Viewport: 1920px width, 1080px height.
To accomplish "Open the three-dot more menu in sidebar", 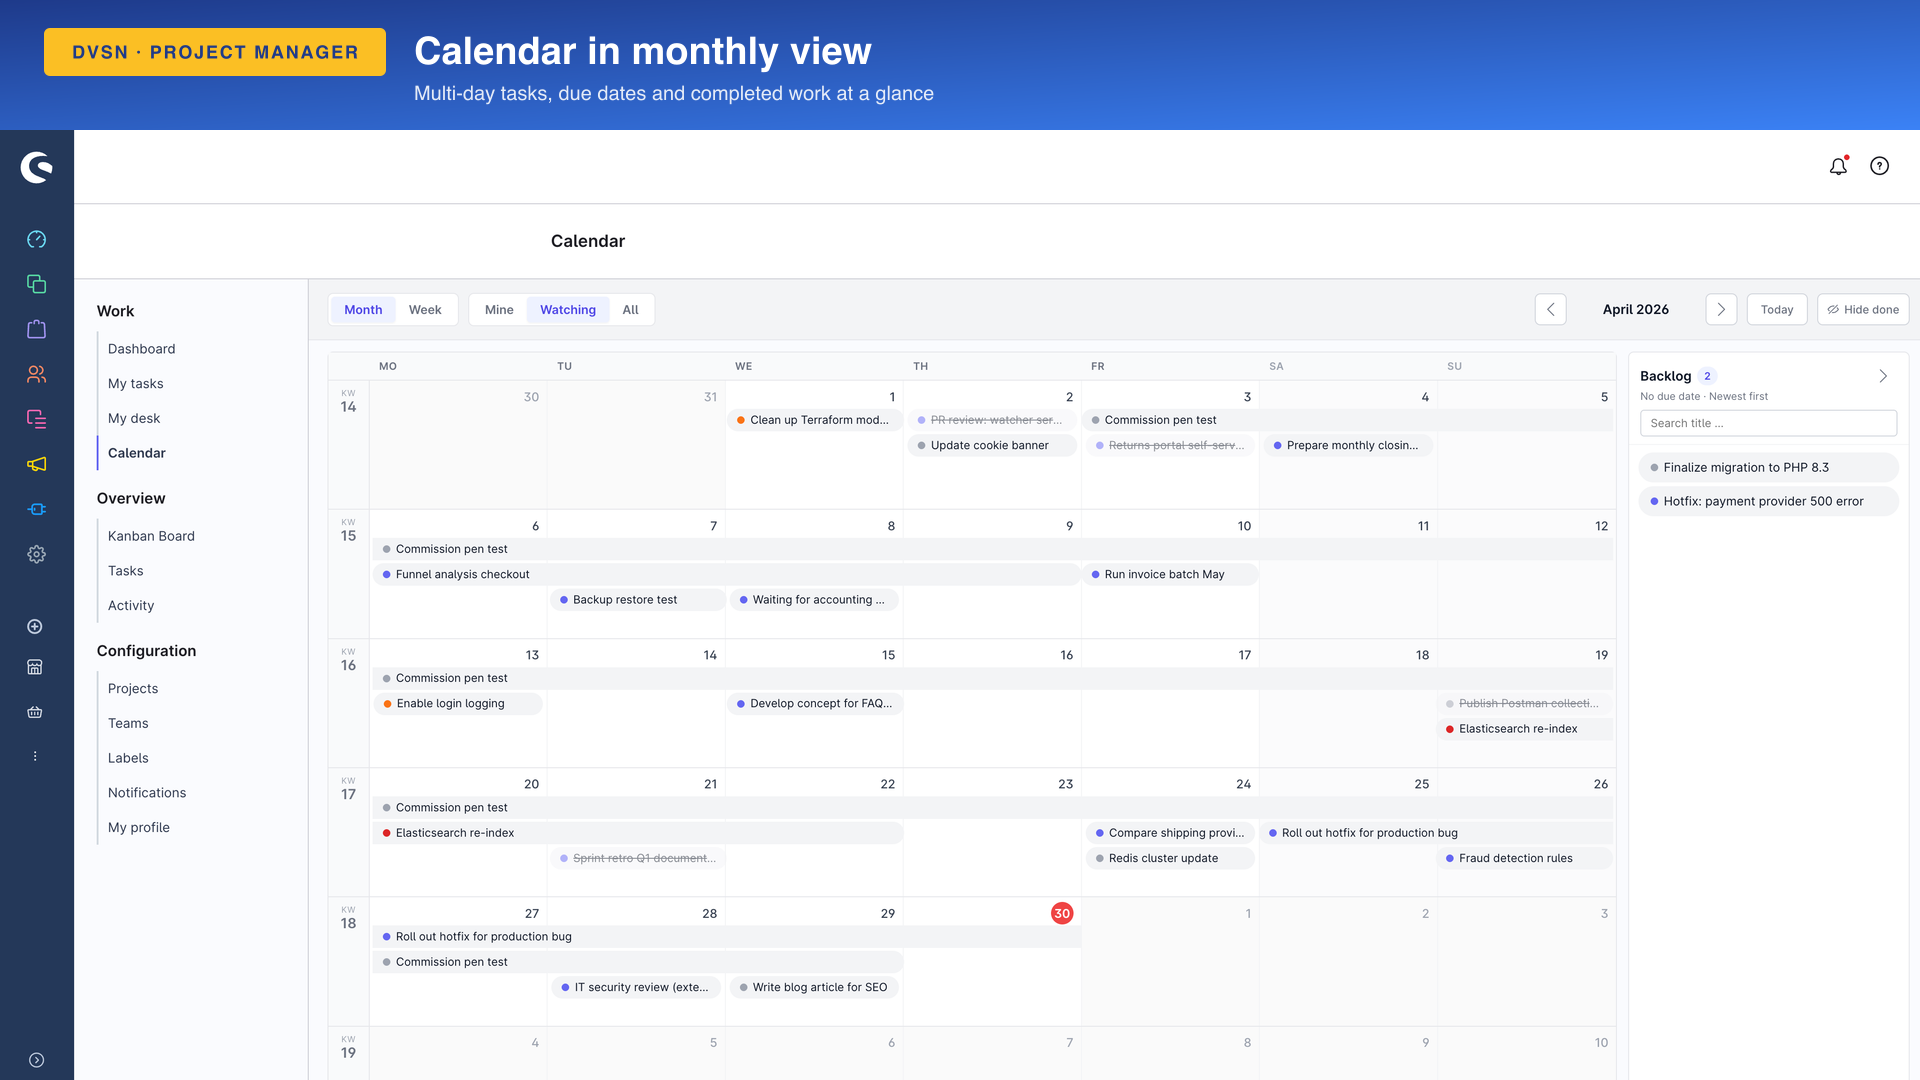I will [35, 756].
